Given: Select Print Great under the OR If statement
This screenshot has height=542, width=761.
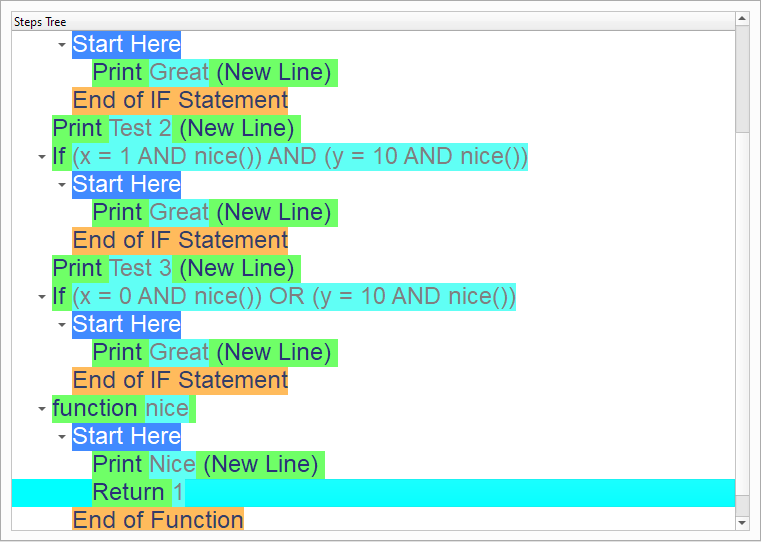Looking at the screenshot, I should point(214,352).
